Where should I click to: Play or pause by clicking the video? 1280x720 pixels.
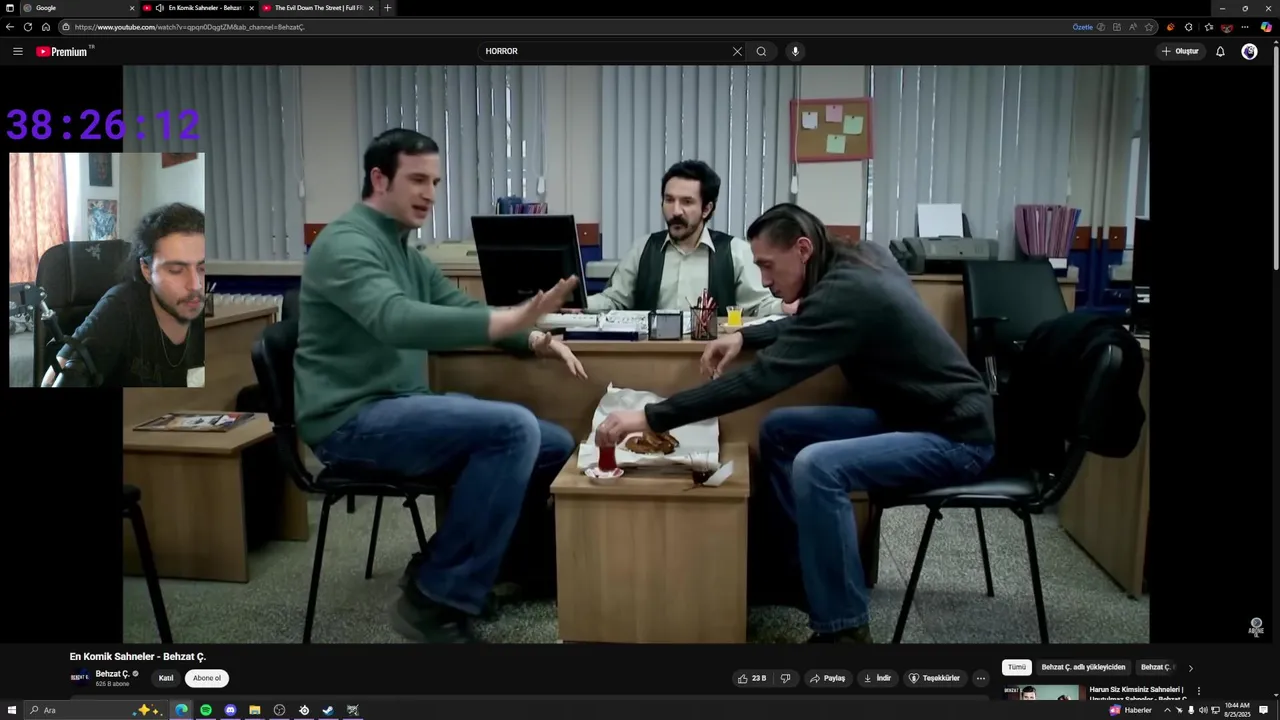coord(636,354)
